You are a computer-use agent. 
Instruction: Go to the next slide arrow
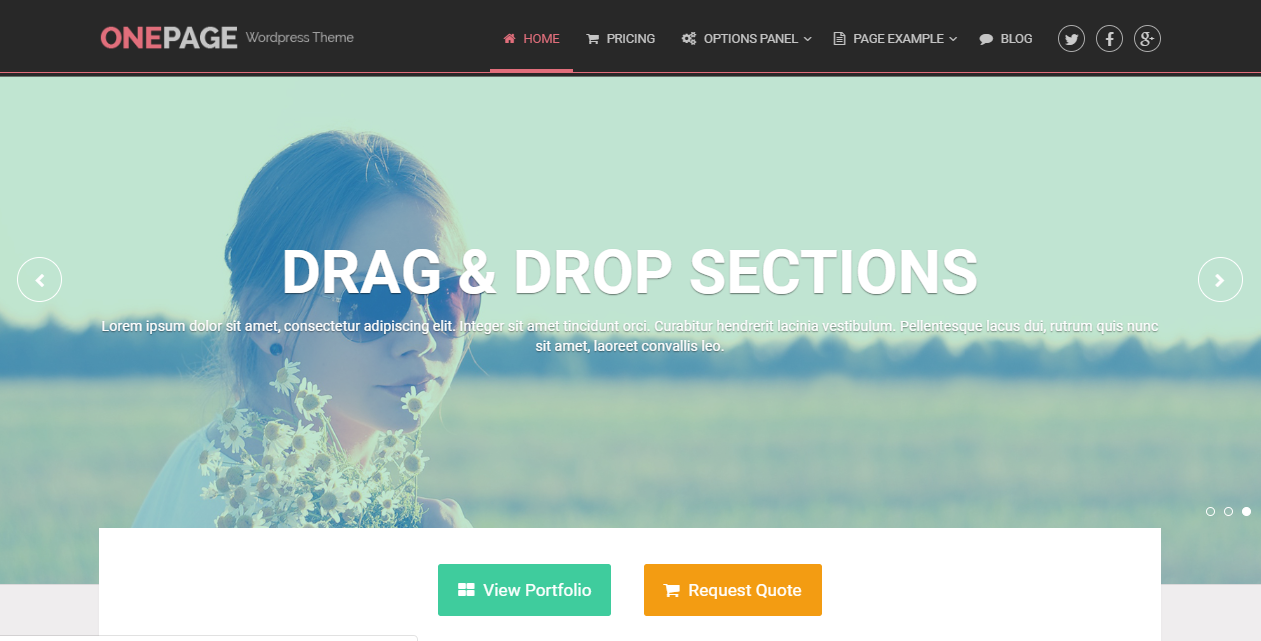(1220, 280)
